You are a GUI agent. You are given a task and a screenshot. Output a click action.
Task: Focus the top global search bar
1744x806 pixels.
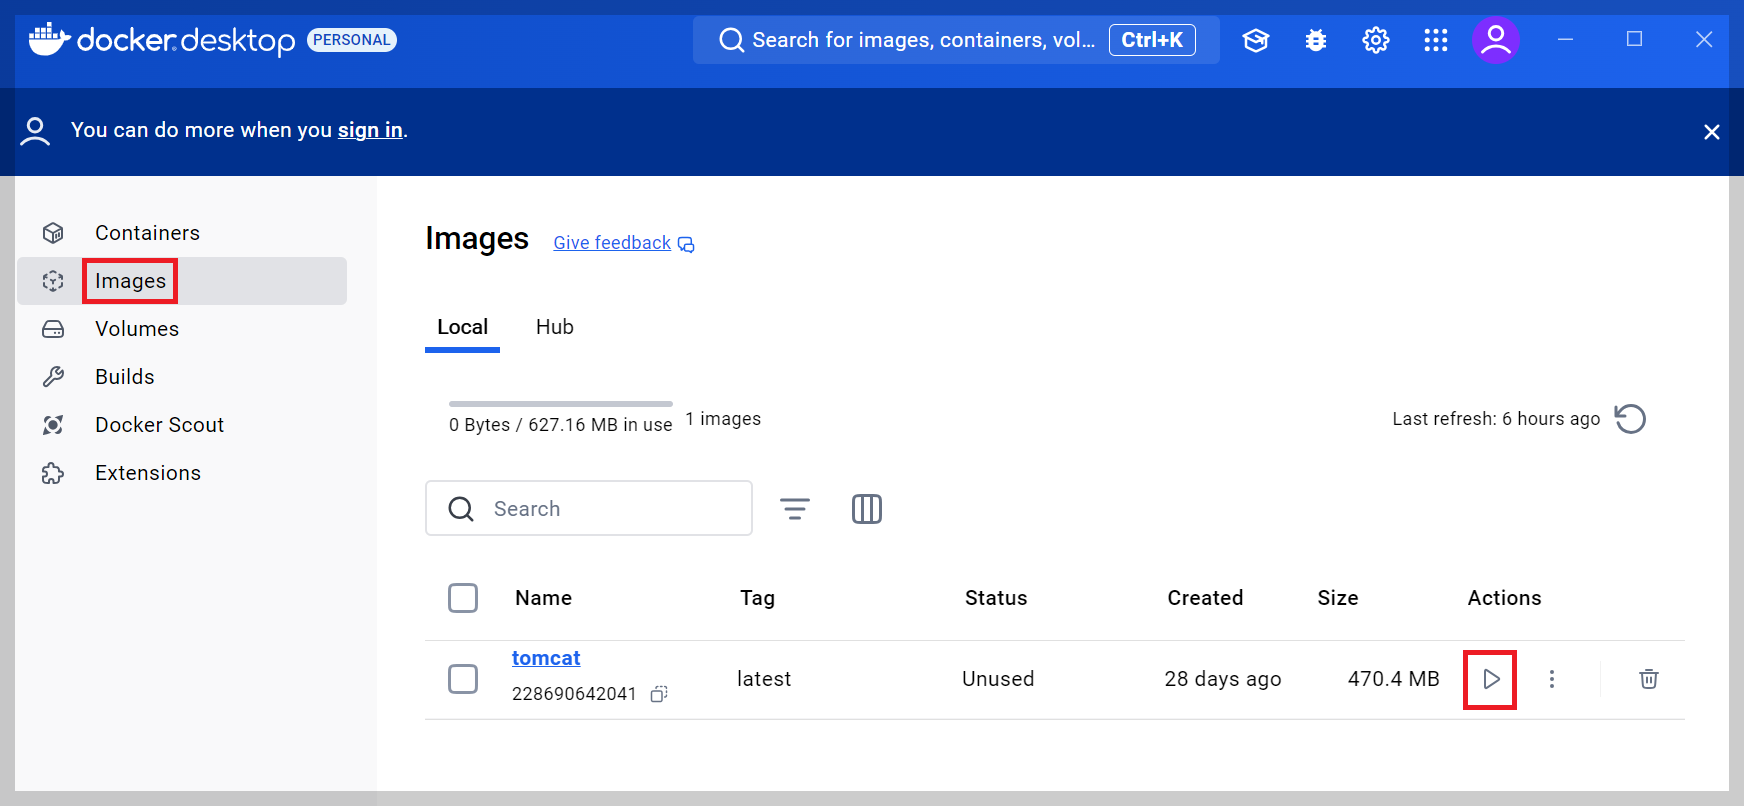click(x=956, y=40)
